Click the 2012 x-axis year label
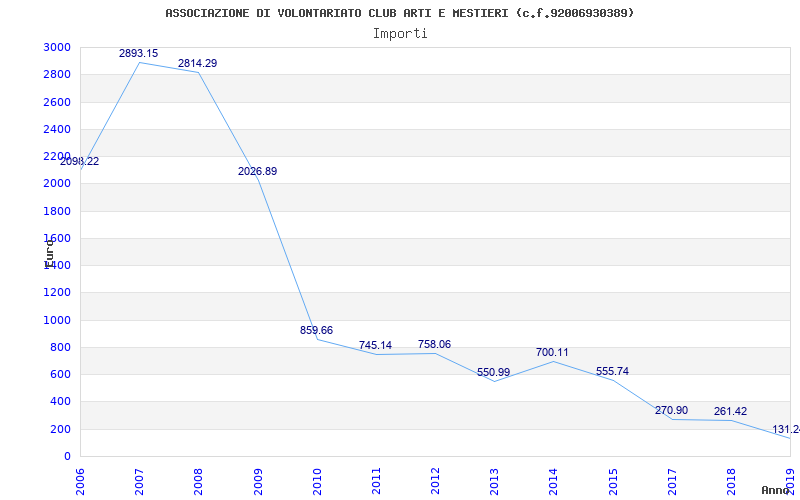 coord(435,481)
